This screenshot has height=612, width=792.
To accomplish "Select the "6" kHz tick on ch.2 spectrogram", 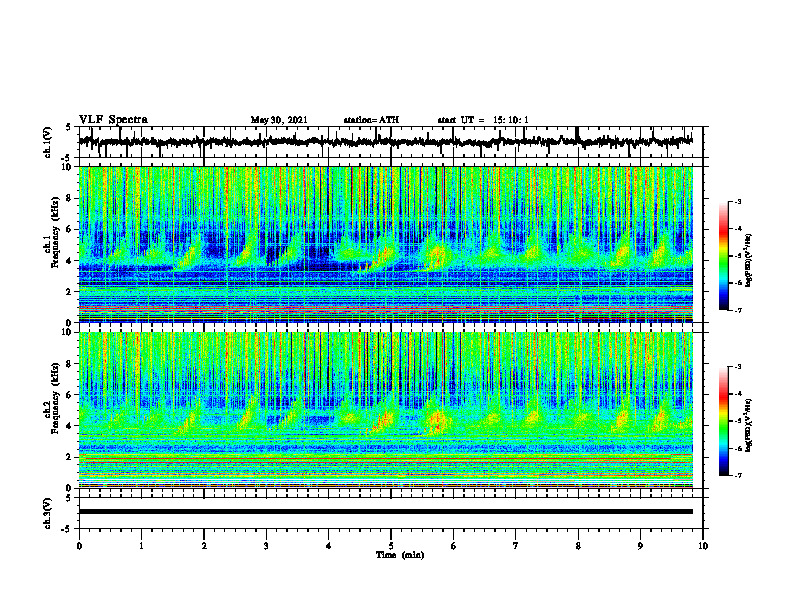I will coord(69,395).
